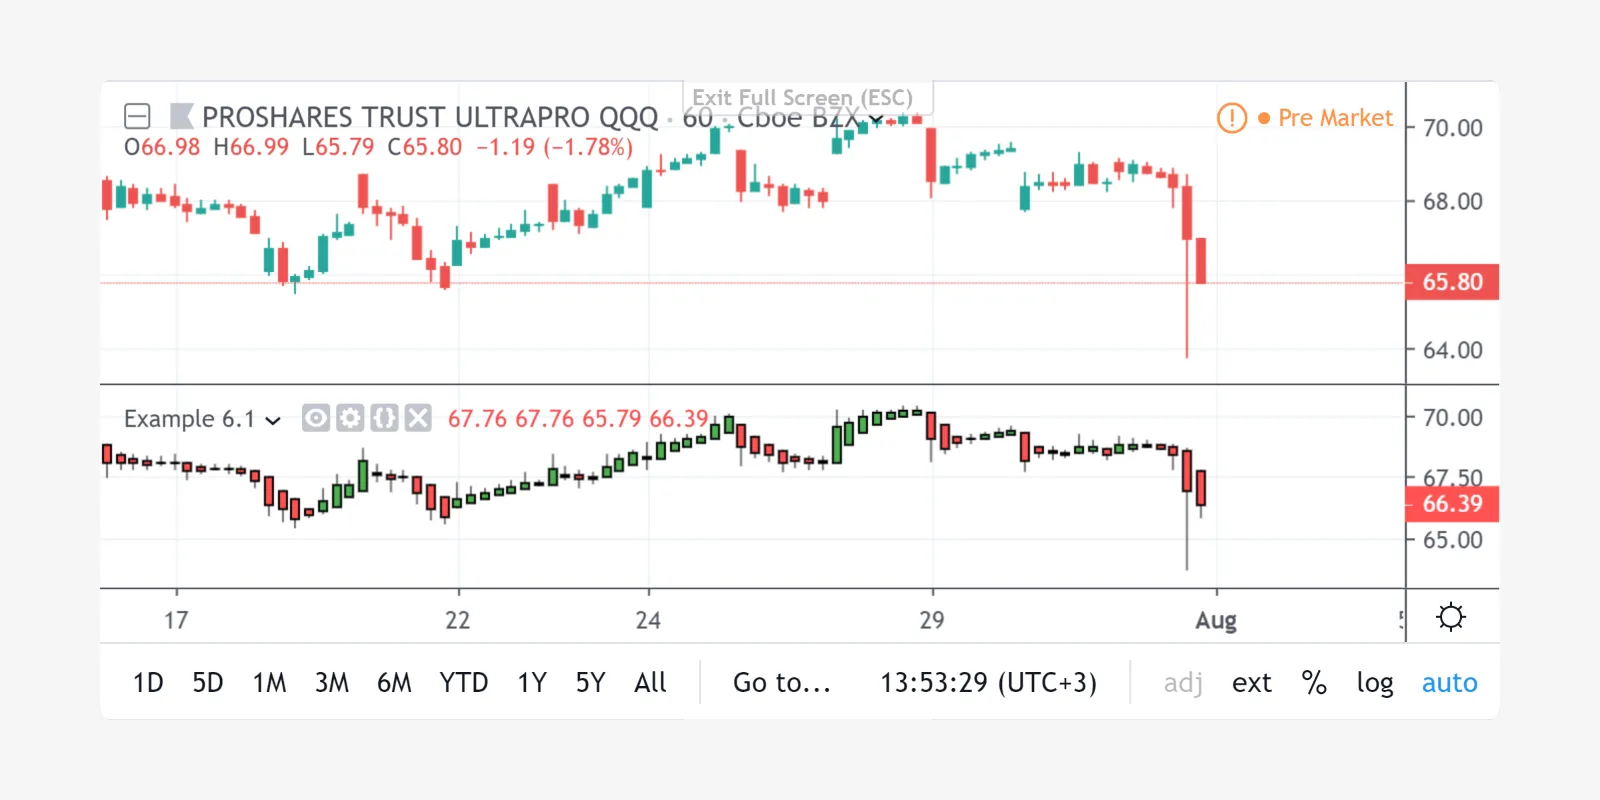Toggle Example 6.1 indicator visibility eye icon
Viewport: 1600px width, 800px height.
(x=316, y=418)
